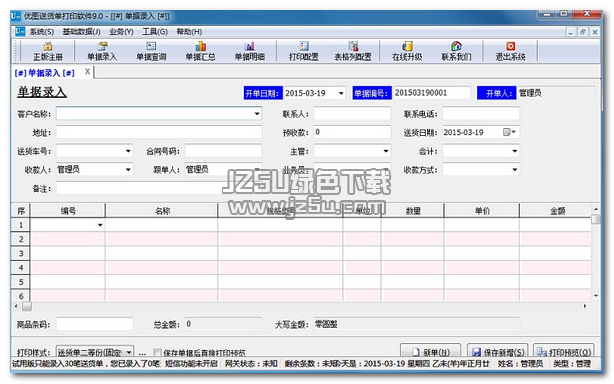Open the 单据汇总 summary toolbar icon

(x=200, y=51)
